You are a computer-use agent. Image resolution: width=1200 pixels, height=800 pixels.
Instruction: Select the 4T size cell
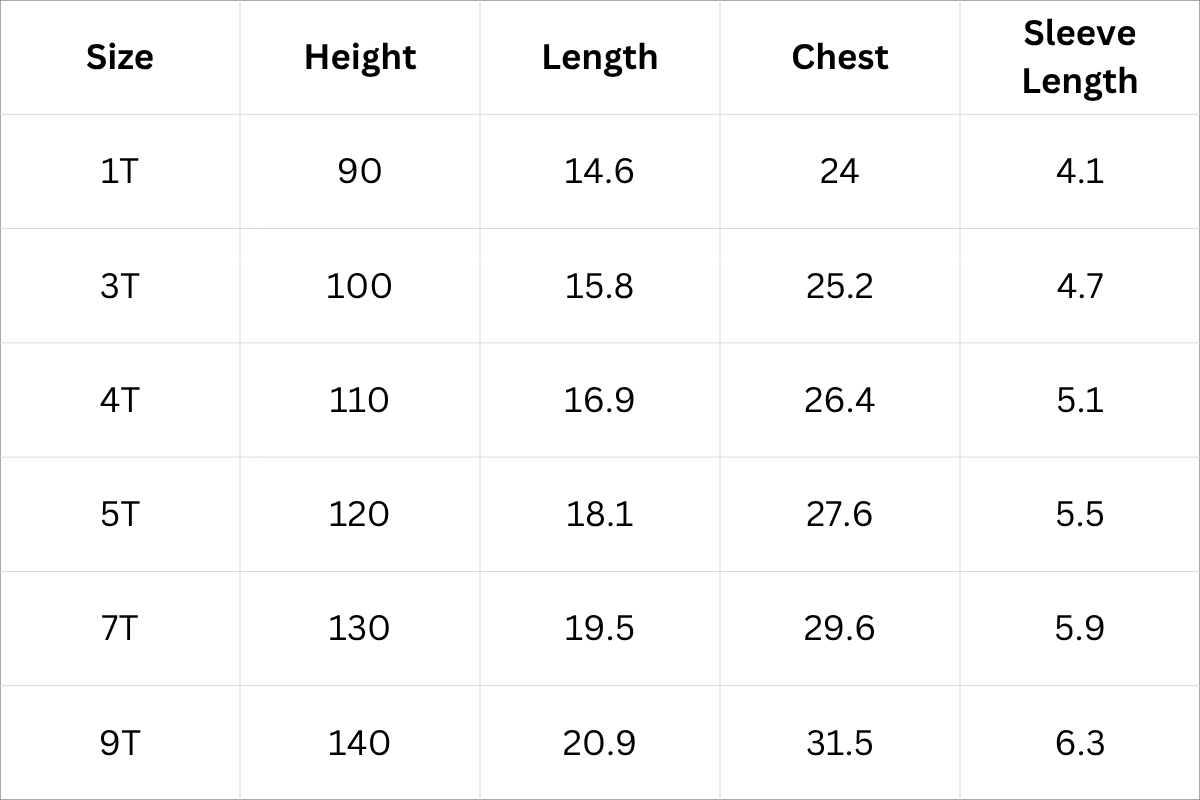tap(120, 400)
